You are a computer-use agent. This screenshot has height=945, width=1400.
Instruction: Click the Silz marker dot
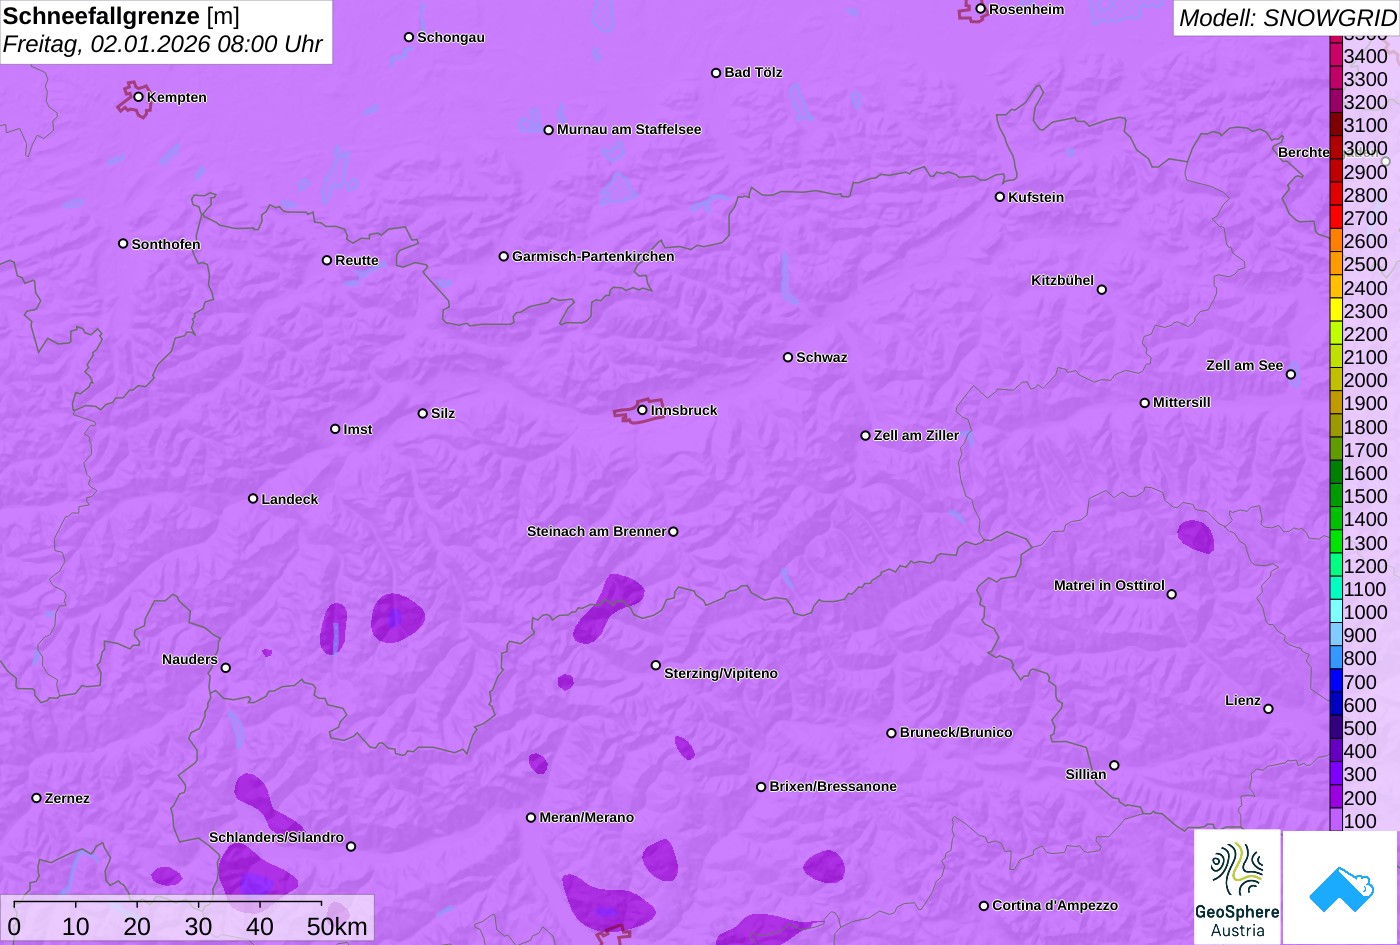pos(423,413)
